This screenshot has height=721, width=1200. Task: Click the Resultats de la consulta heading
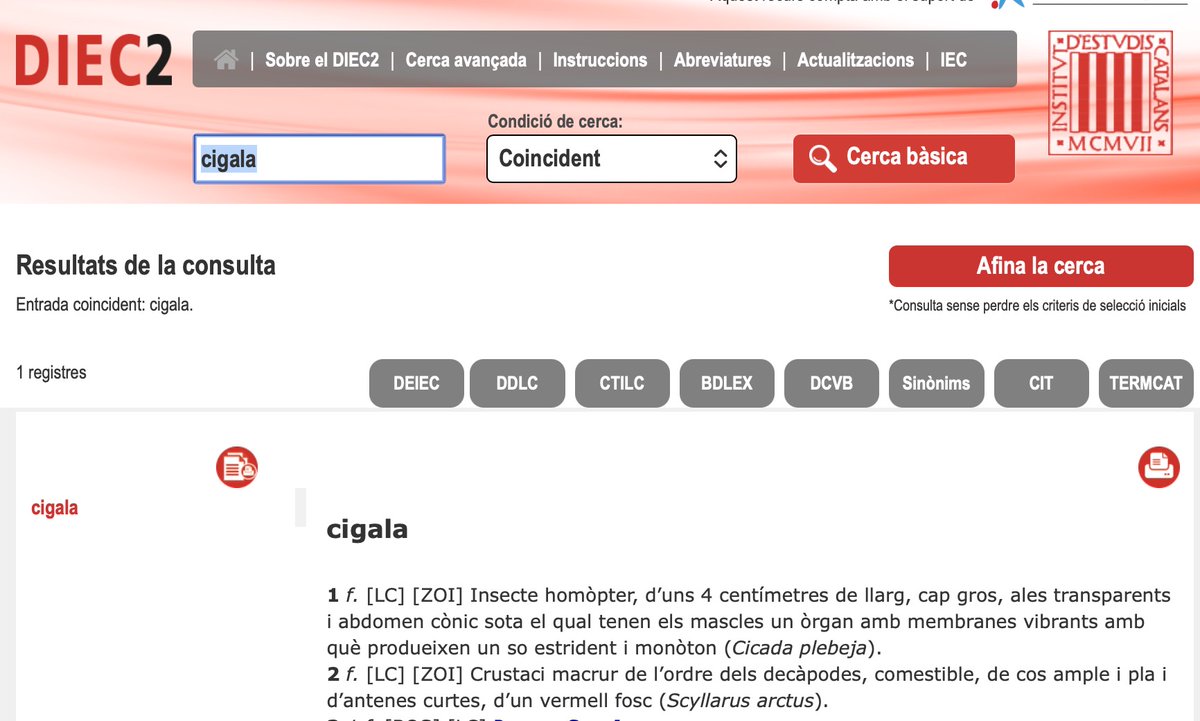click(146, 266)
